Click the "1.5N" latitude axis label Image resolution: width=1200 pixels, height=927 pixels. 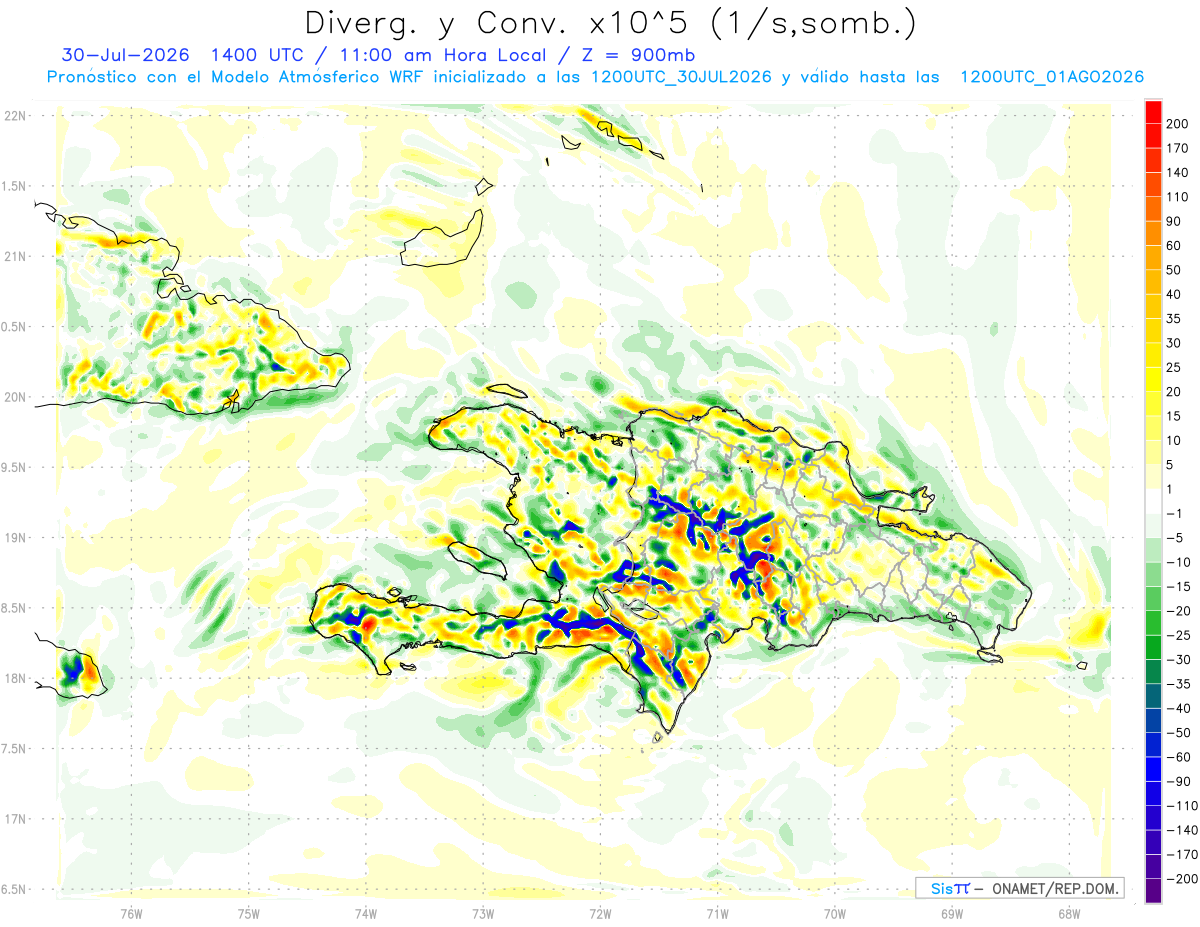tap(15, 186)
